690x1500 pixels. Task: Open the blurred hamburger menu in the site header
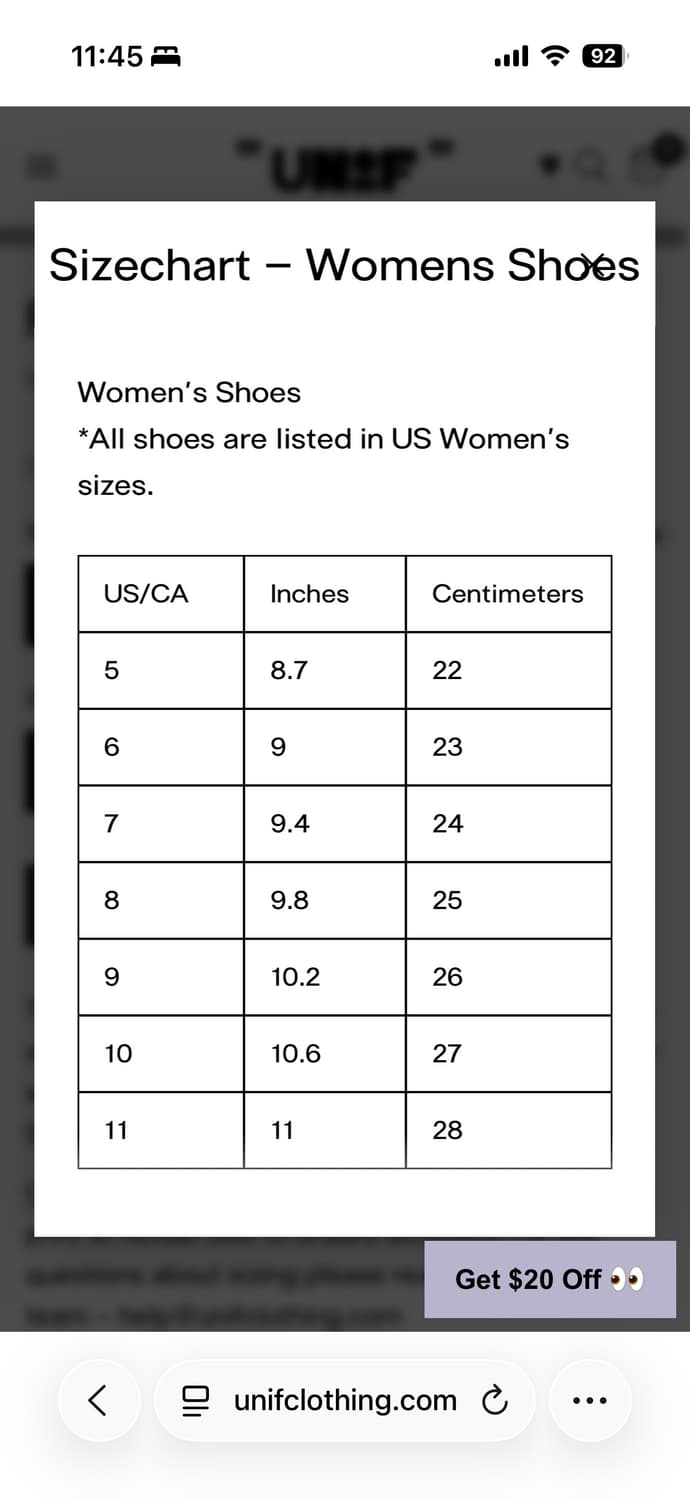[x=42, y=166]
